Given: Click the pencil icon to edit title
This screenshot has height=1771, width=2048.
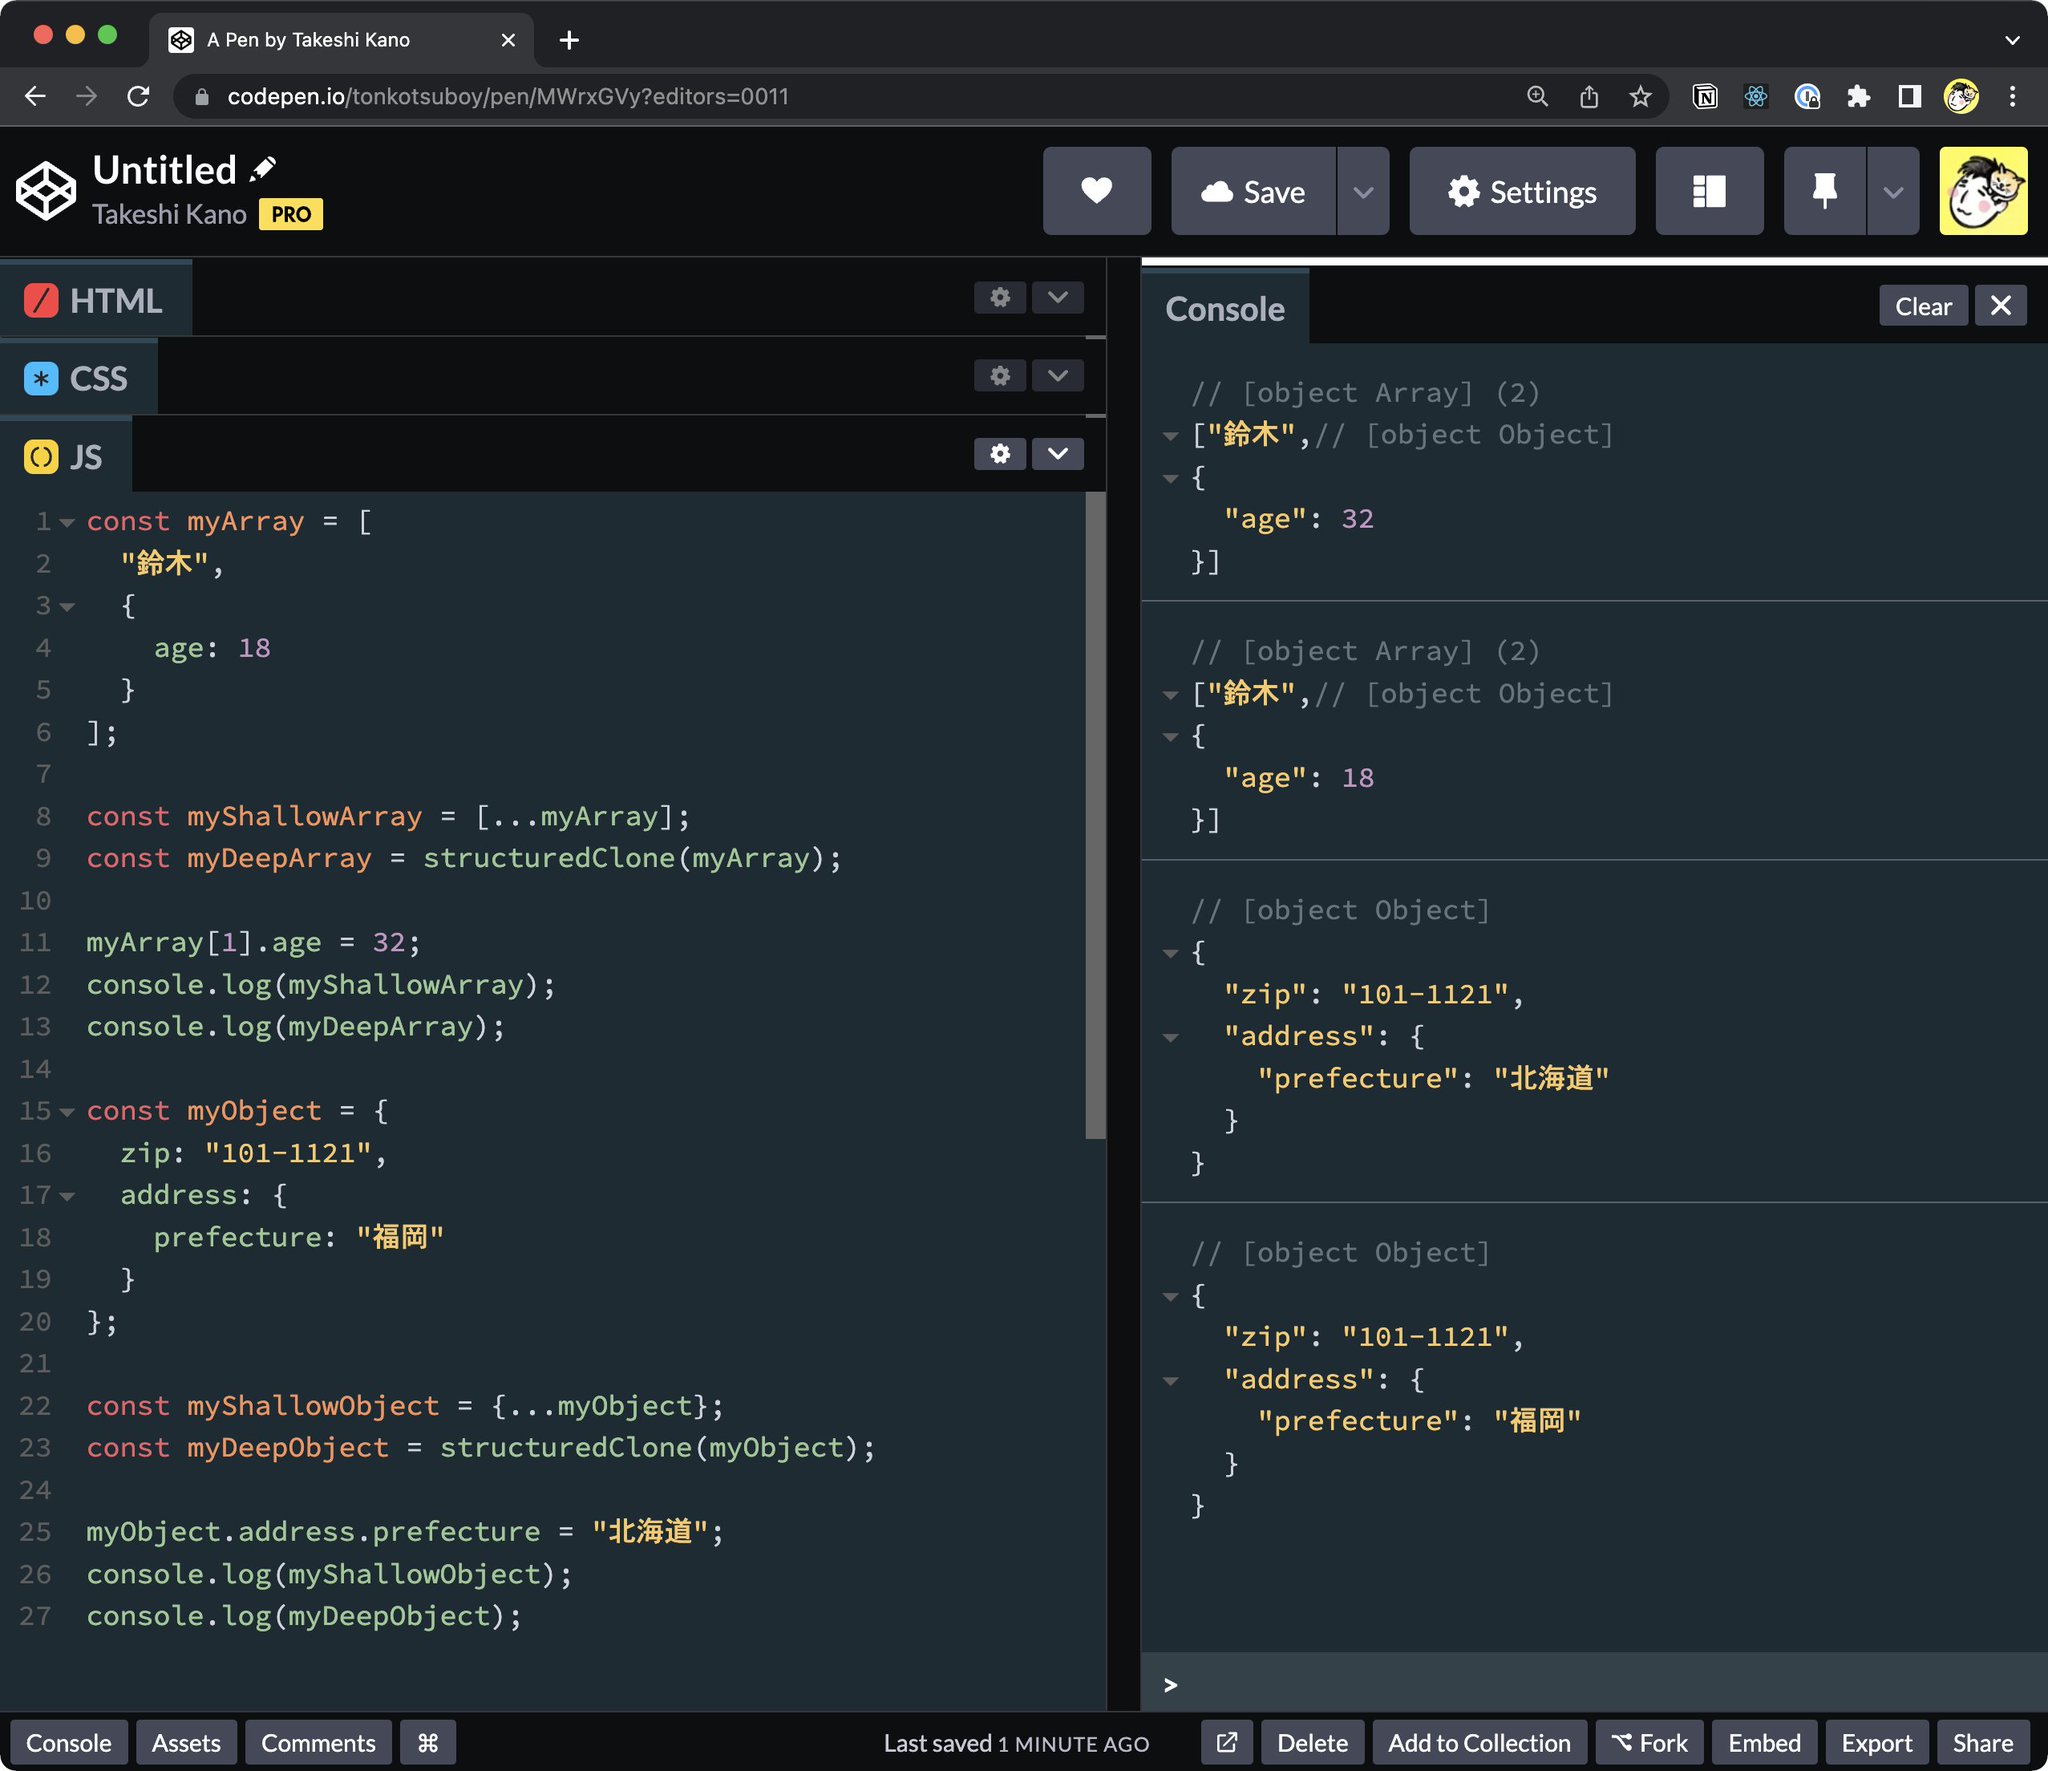Looking at the screenshot, I should pos(263,169).
